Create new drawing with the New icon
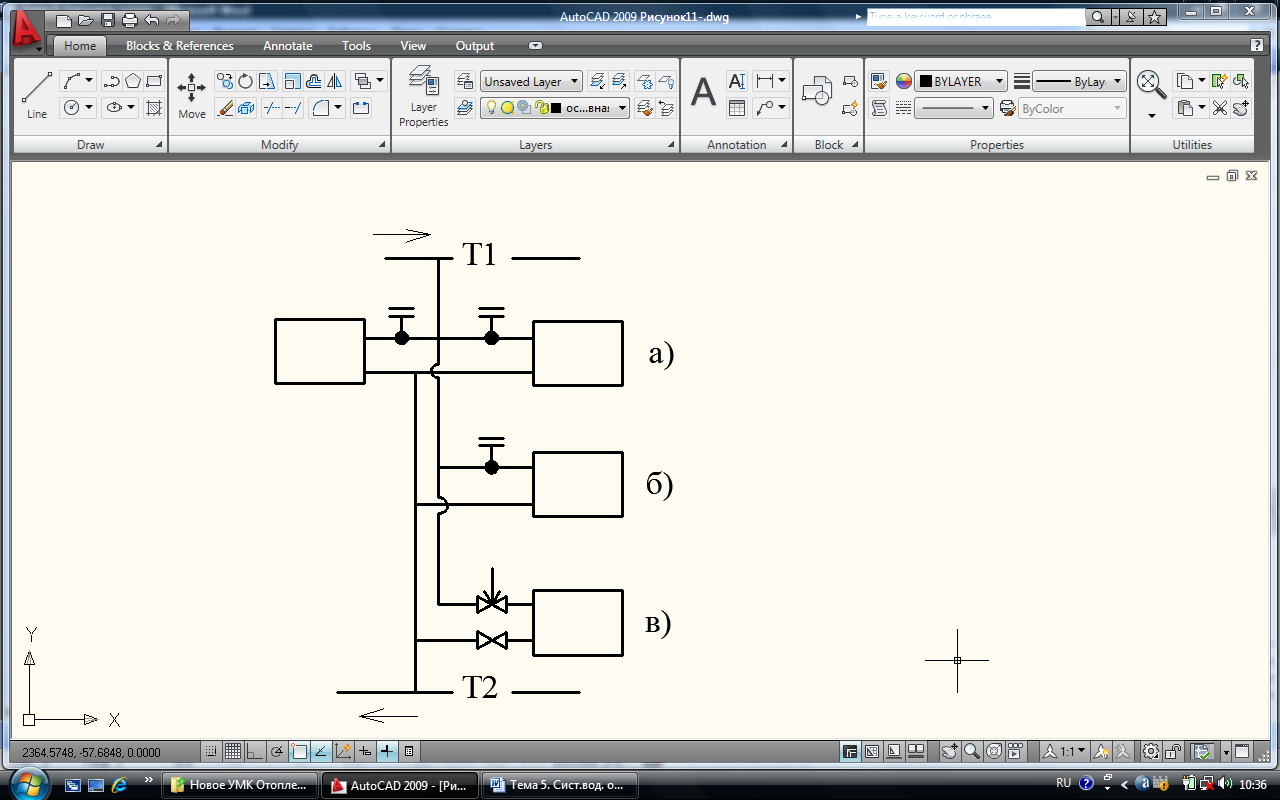The image size is (1280, 800). pyautogui.click(x=64, y=20)
